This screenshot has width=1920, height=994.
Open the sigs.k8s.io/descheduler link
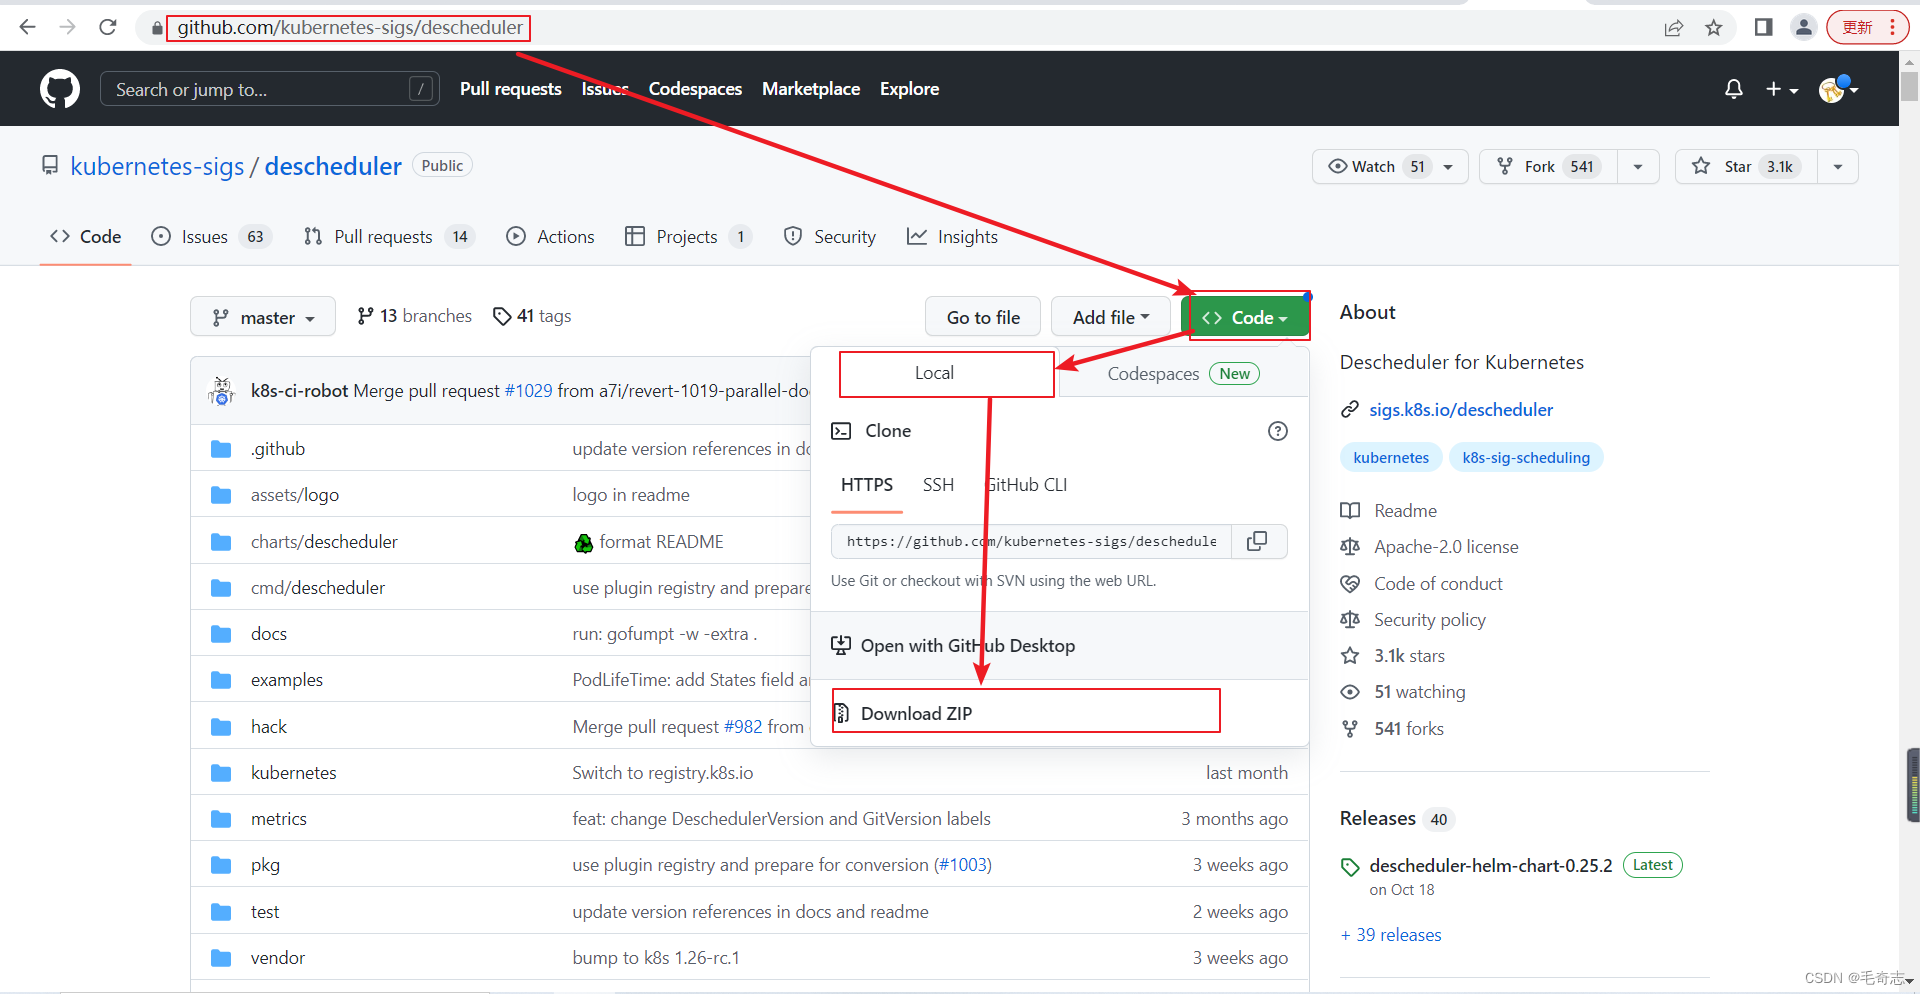click(x=1461, y=410)
